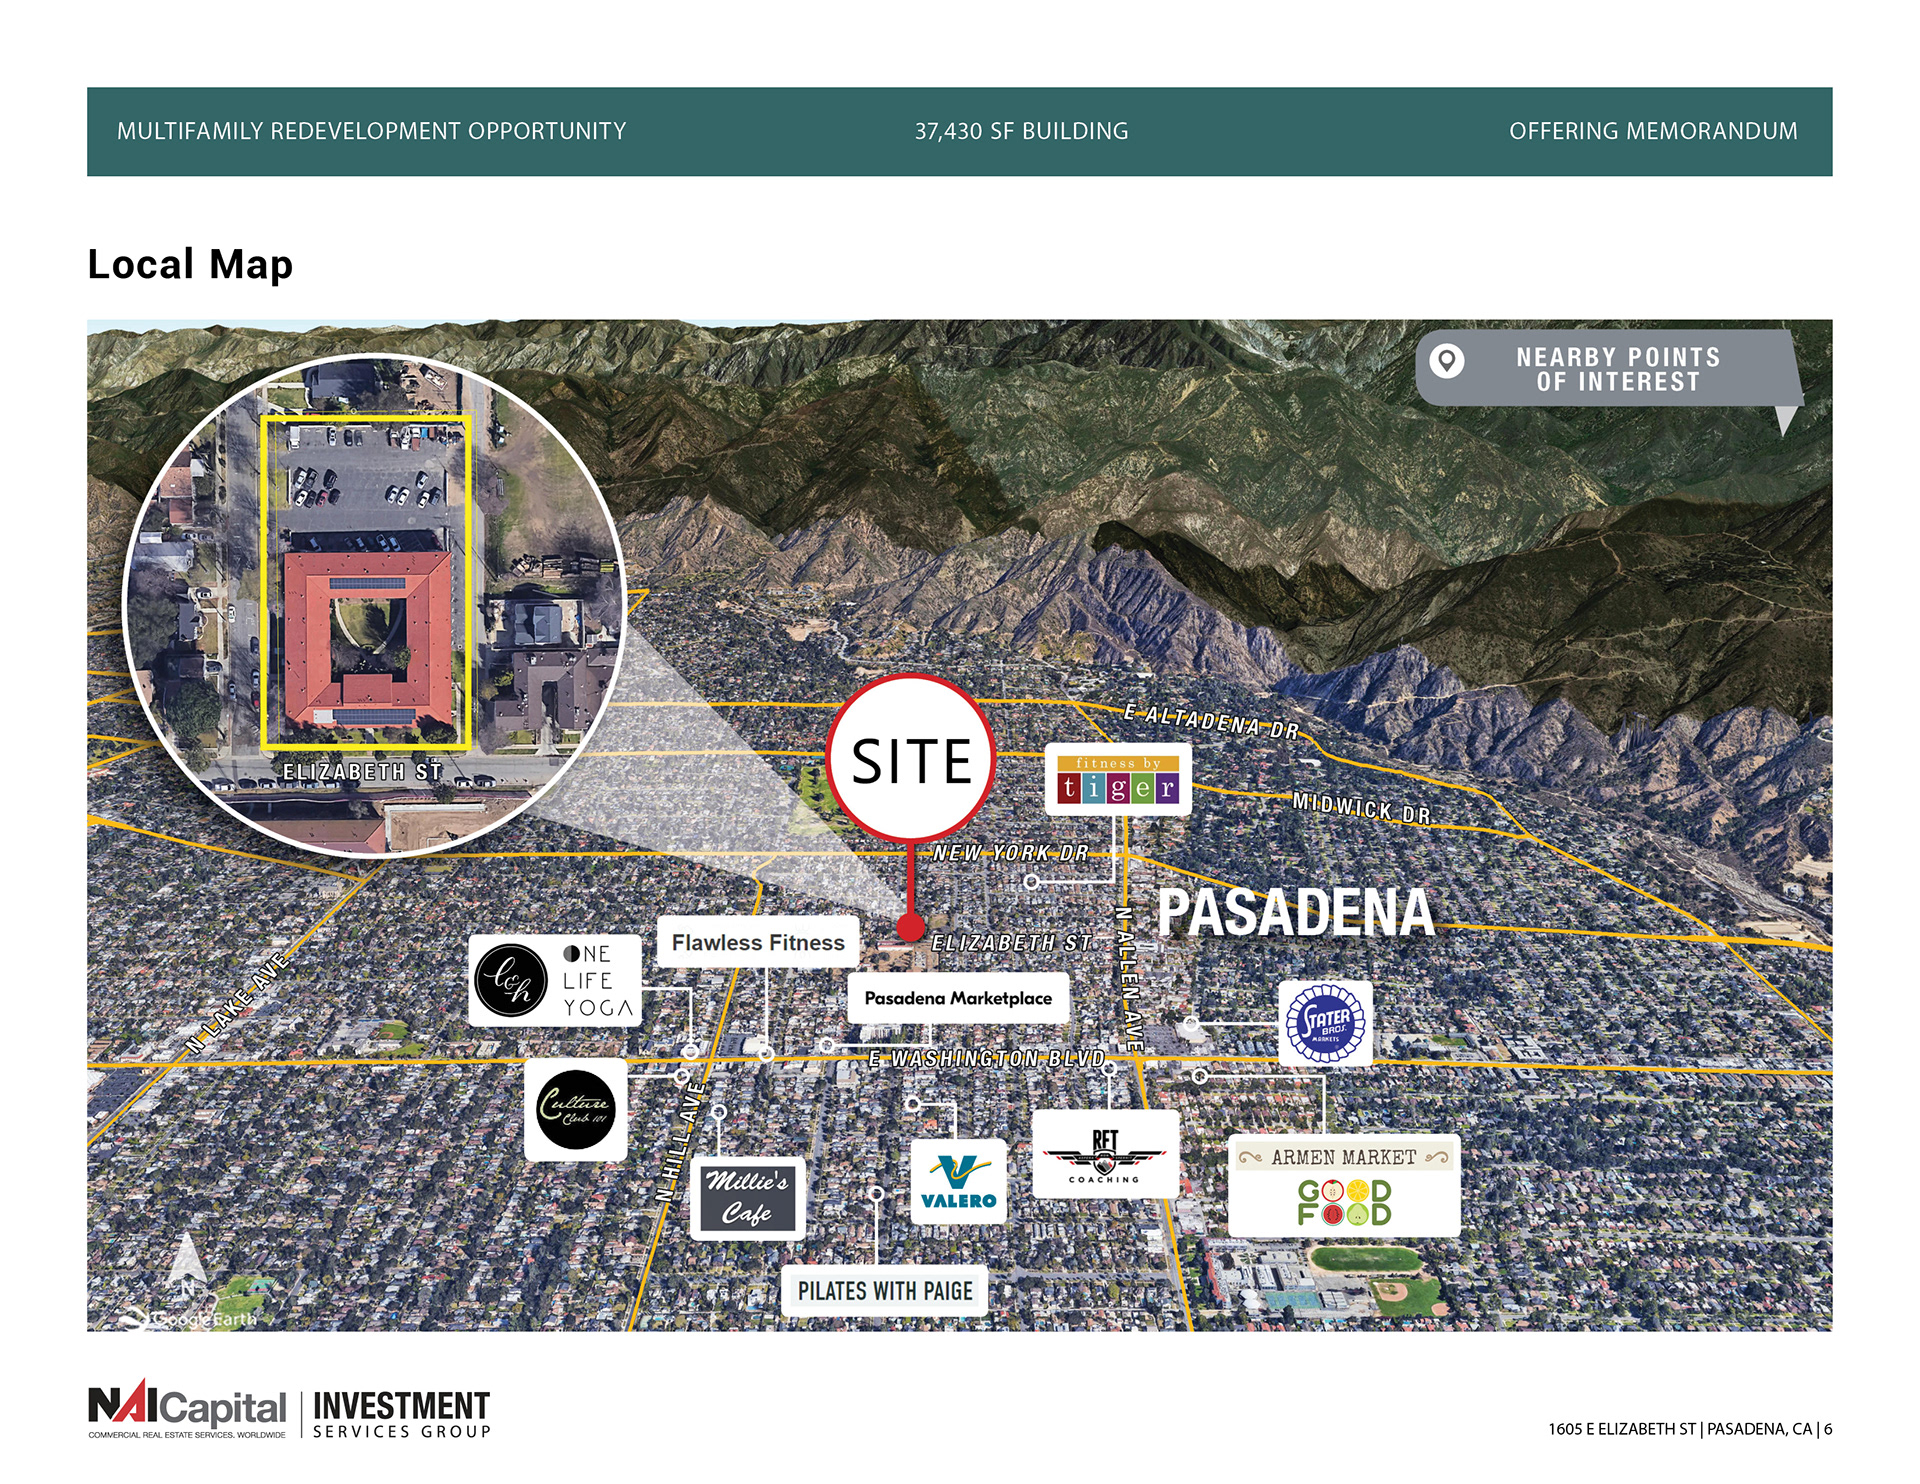This screenshot has width=1920, height=1484.
Task: Click the RFT Coaching logo
Action: point(1105,1154)
